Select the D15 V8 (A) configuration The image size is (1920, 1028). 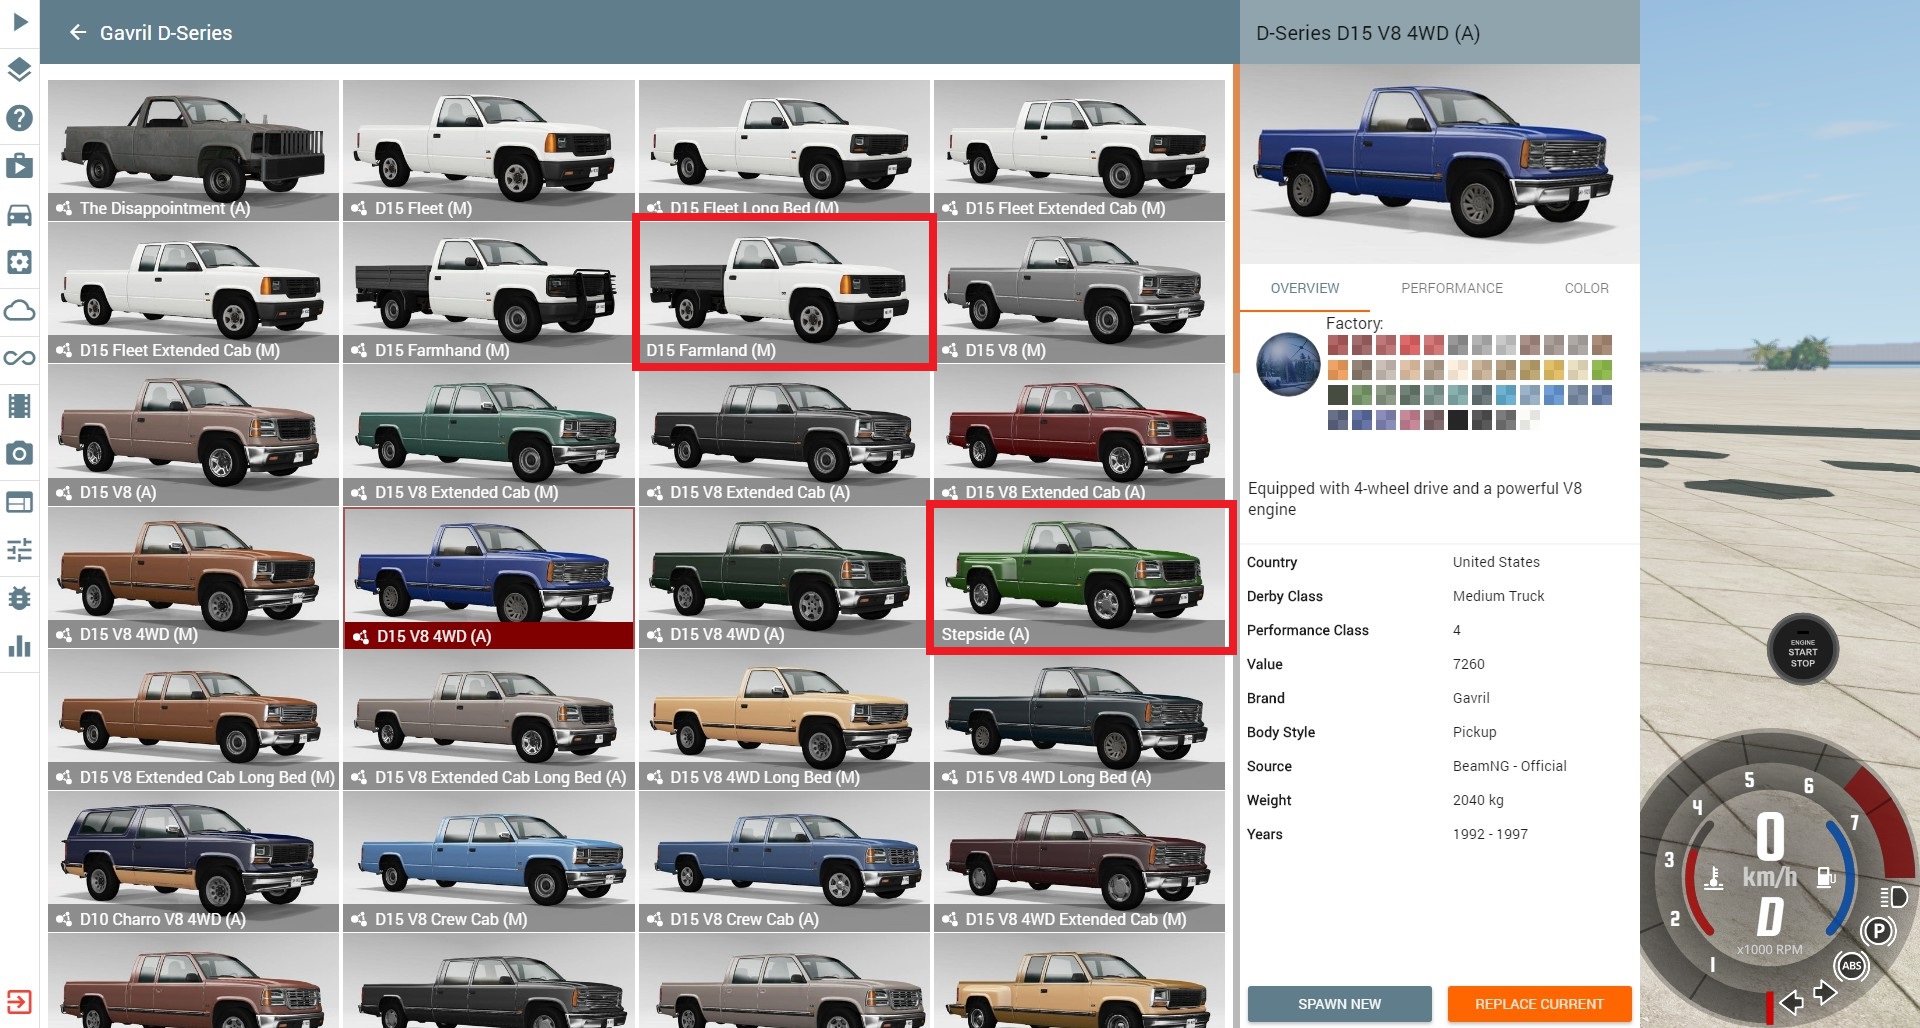pyautogui.click(x=193, y=434)
